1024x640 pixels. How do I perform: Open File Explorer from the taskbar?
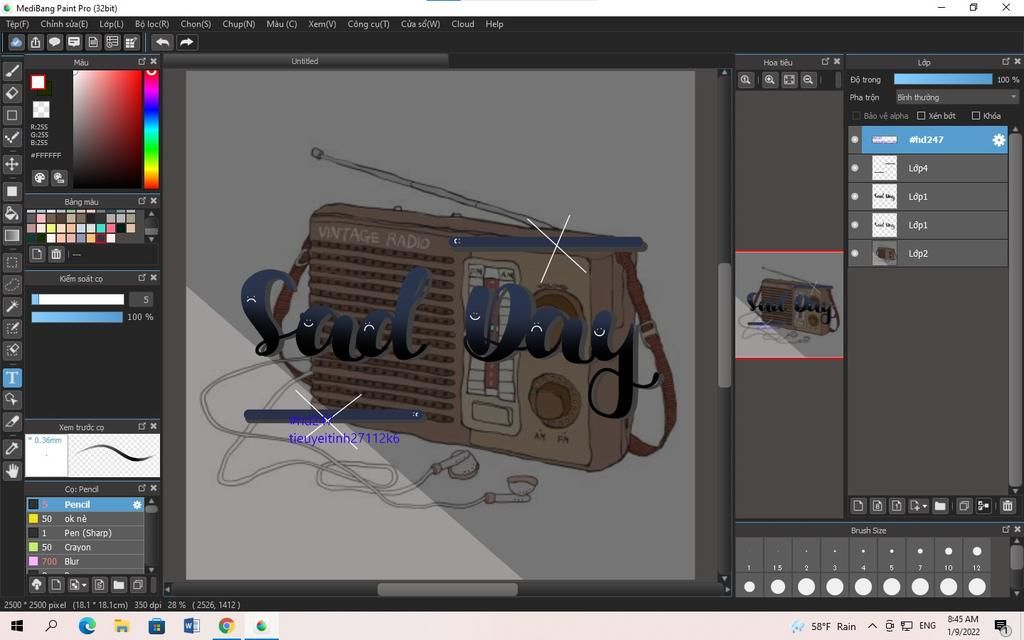(121, 626)
